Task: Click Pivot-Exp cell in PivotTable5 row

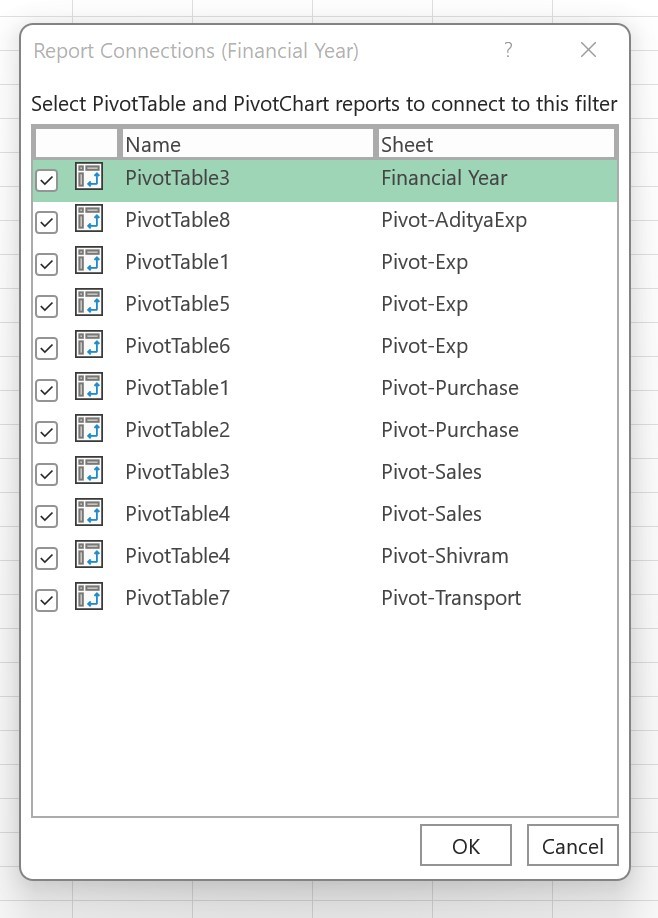Action: (x=424, y=304)
